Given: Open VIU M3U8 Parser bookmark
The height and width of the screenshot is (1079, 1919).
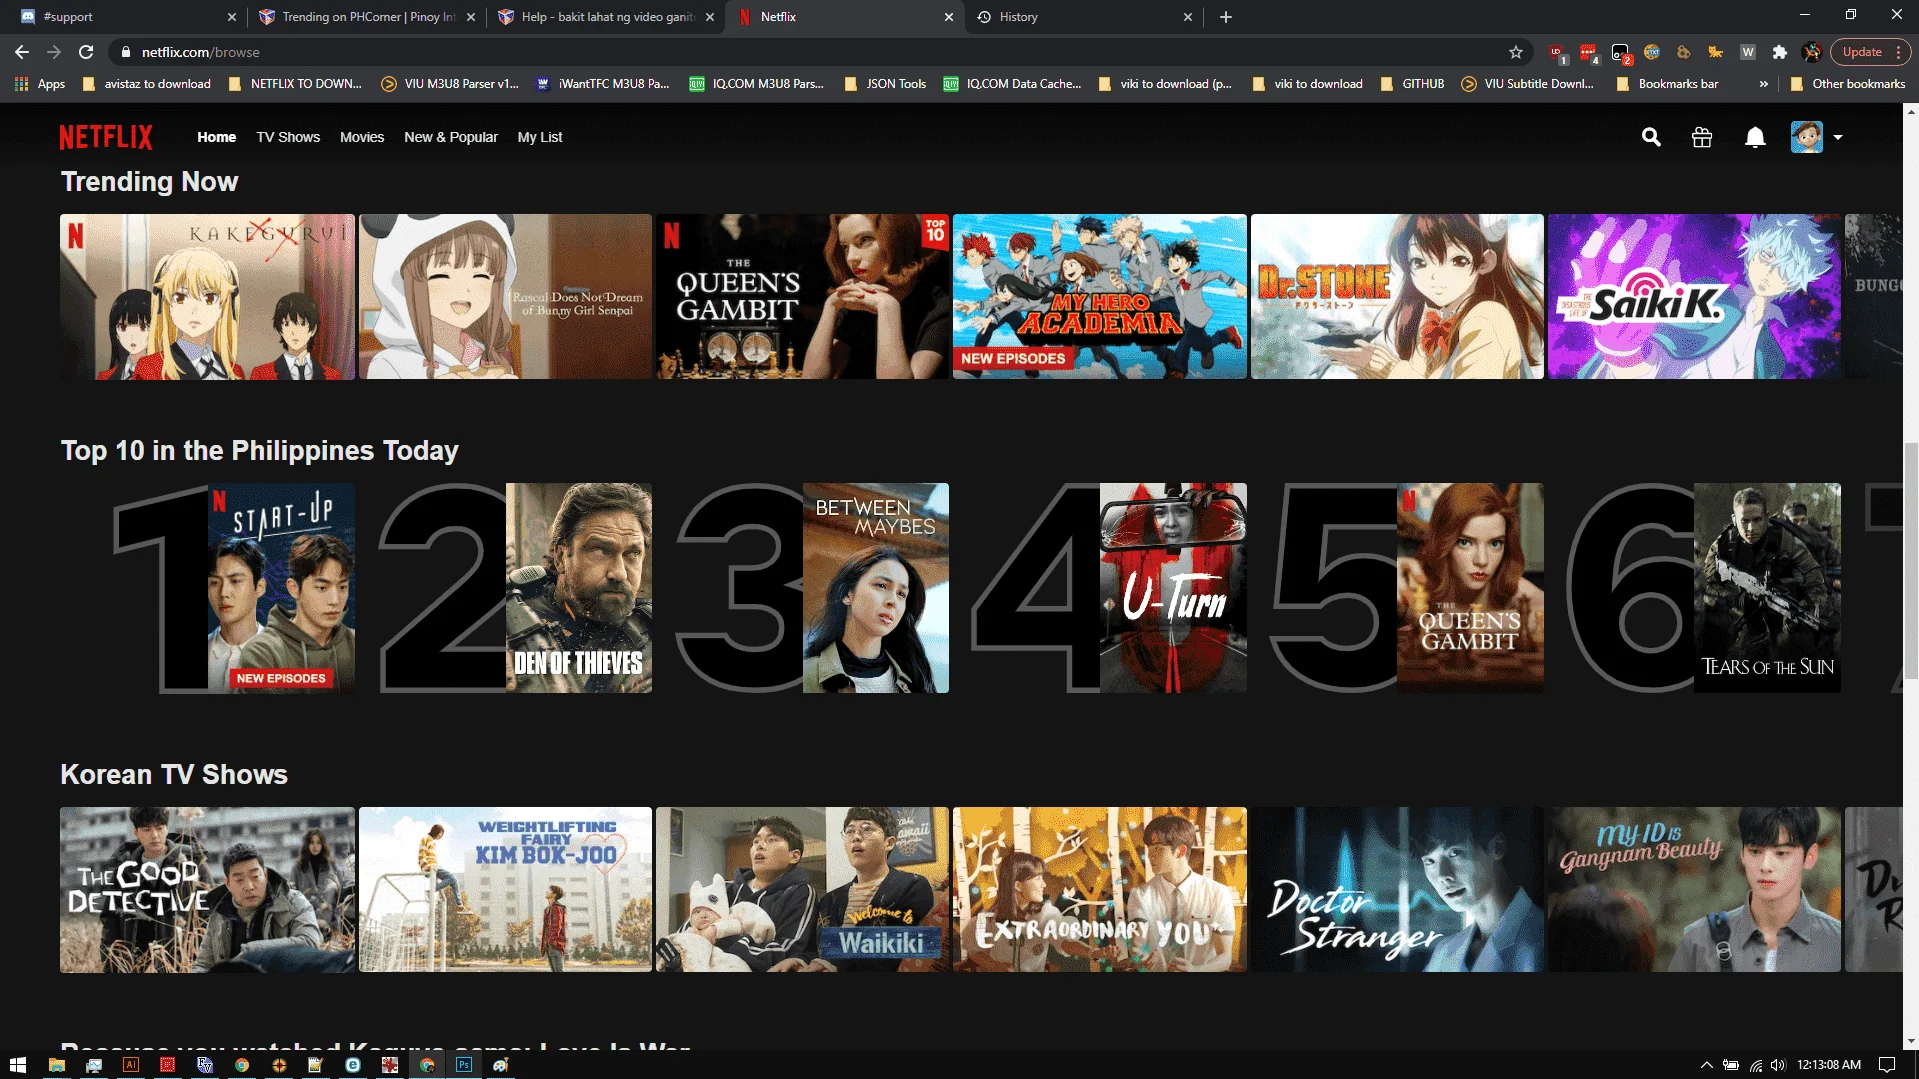Looking at the screenshot, I should [450, 84].
